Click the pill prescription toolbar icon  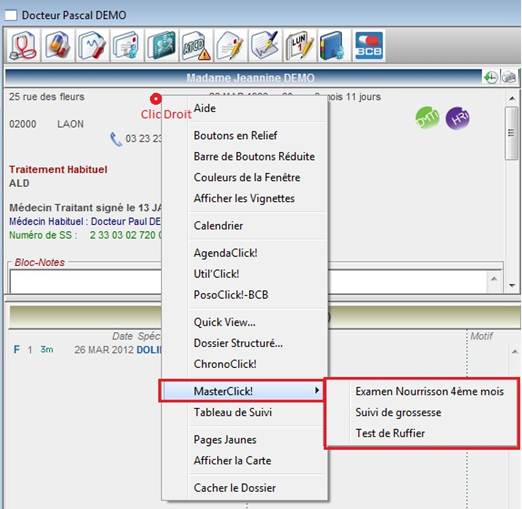pyautogui.click(x=58, y=46)
